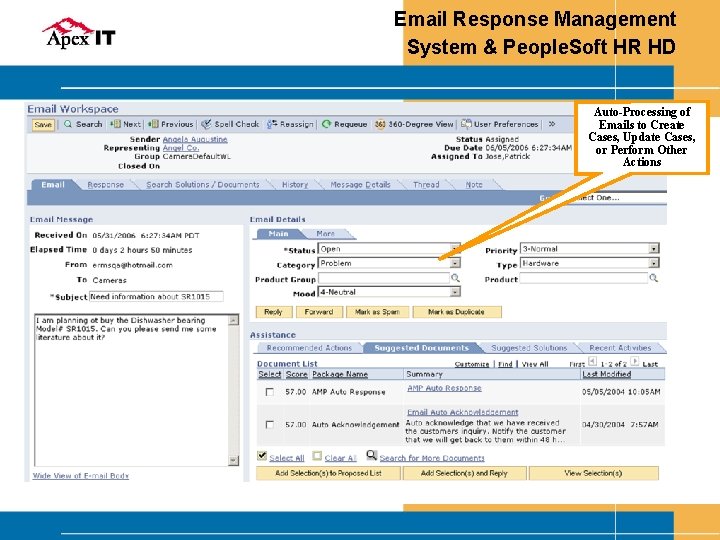Switch to the Response tab
The height and width of the screenshot is (540, 720).
point(106,185)
